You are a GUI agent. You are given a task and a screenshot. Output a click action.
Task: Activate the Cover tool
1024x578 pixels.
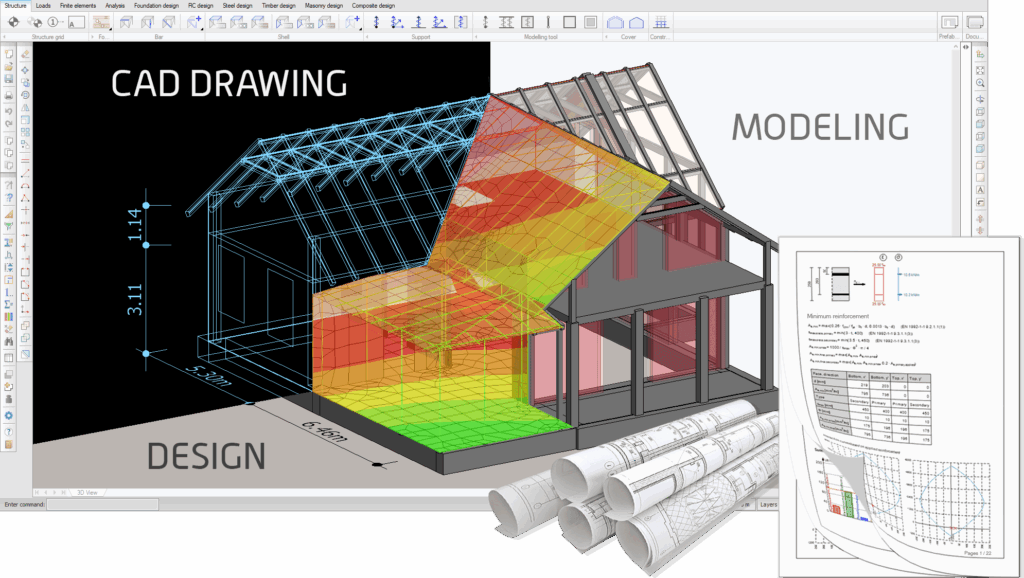(x=614, y=23)
